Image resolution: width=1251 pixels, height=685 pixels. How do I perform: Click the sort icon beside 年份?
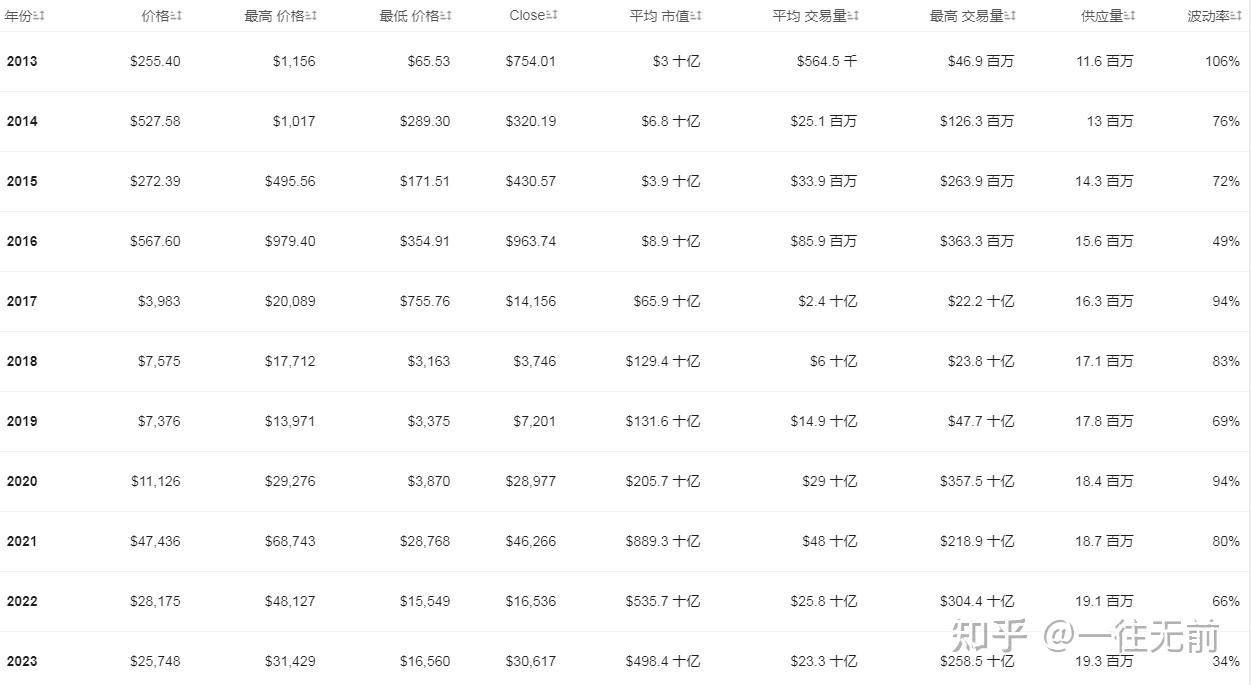click(x=39, y=16)
